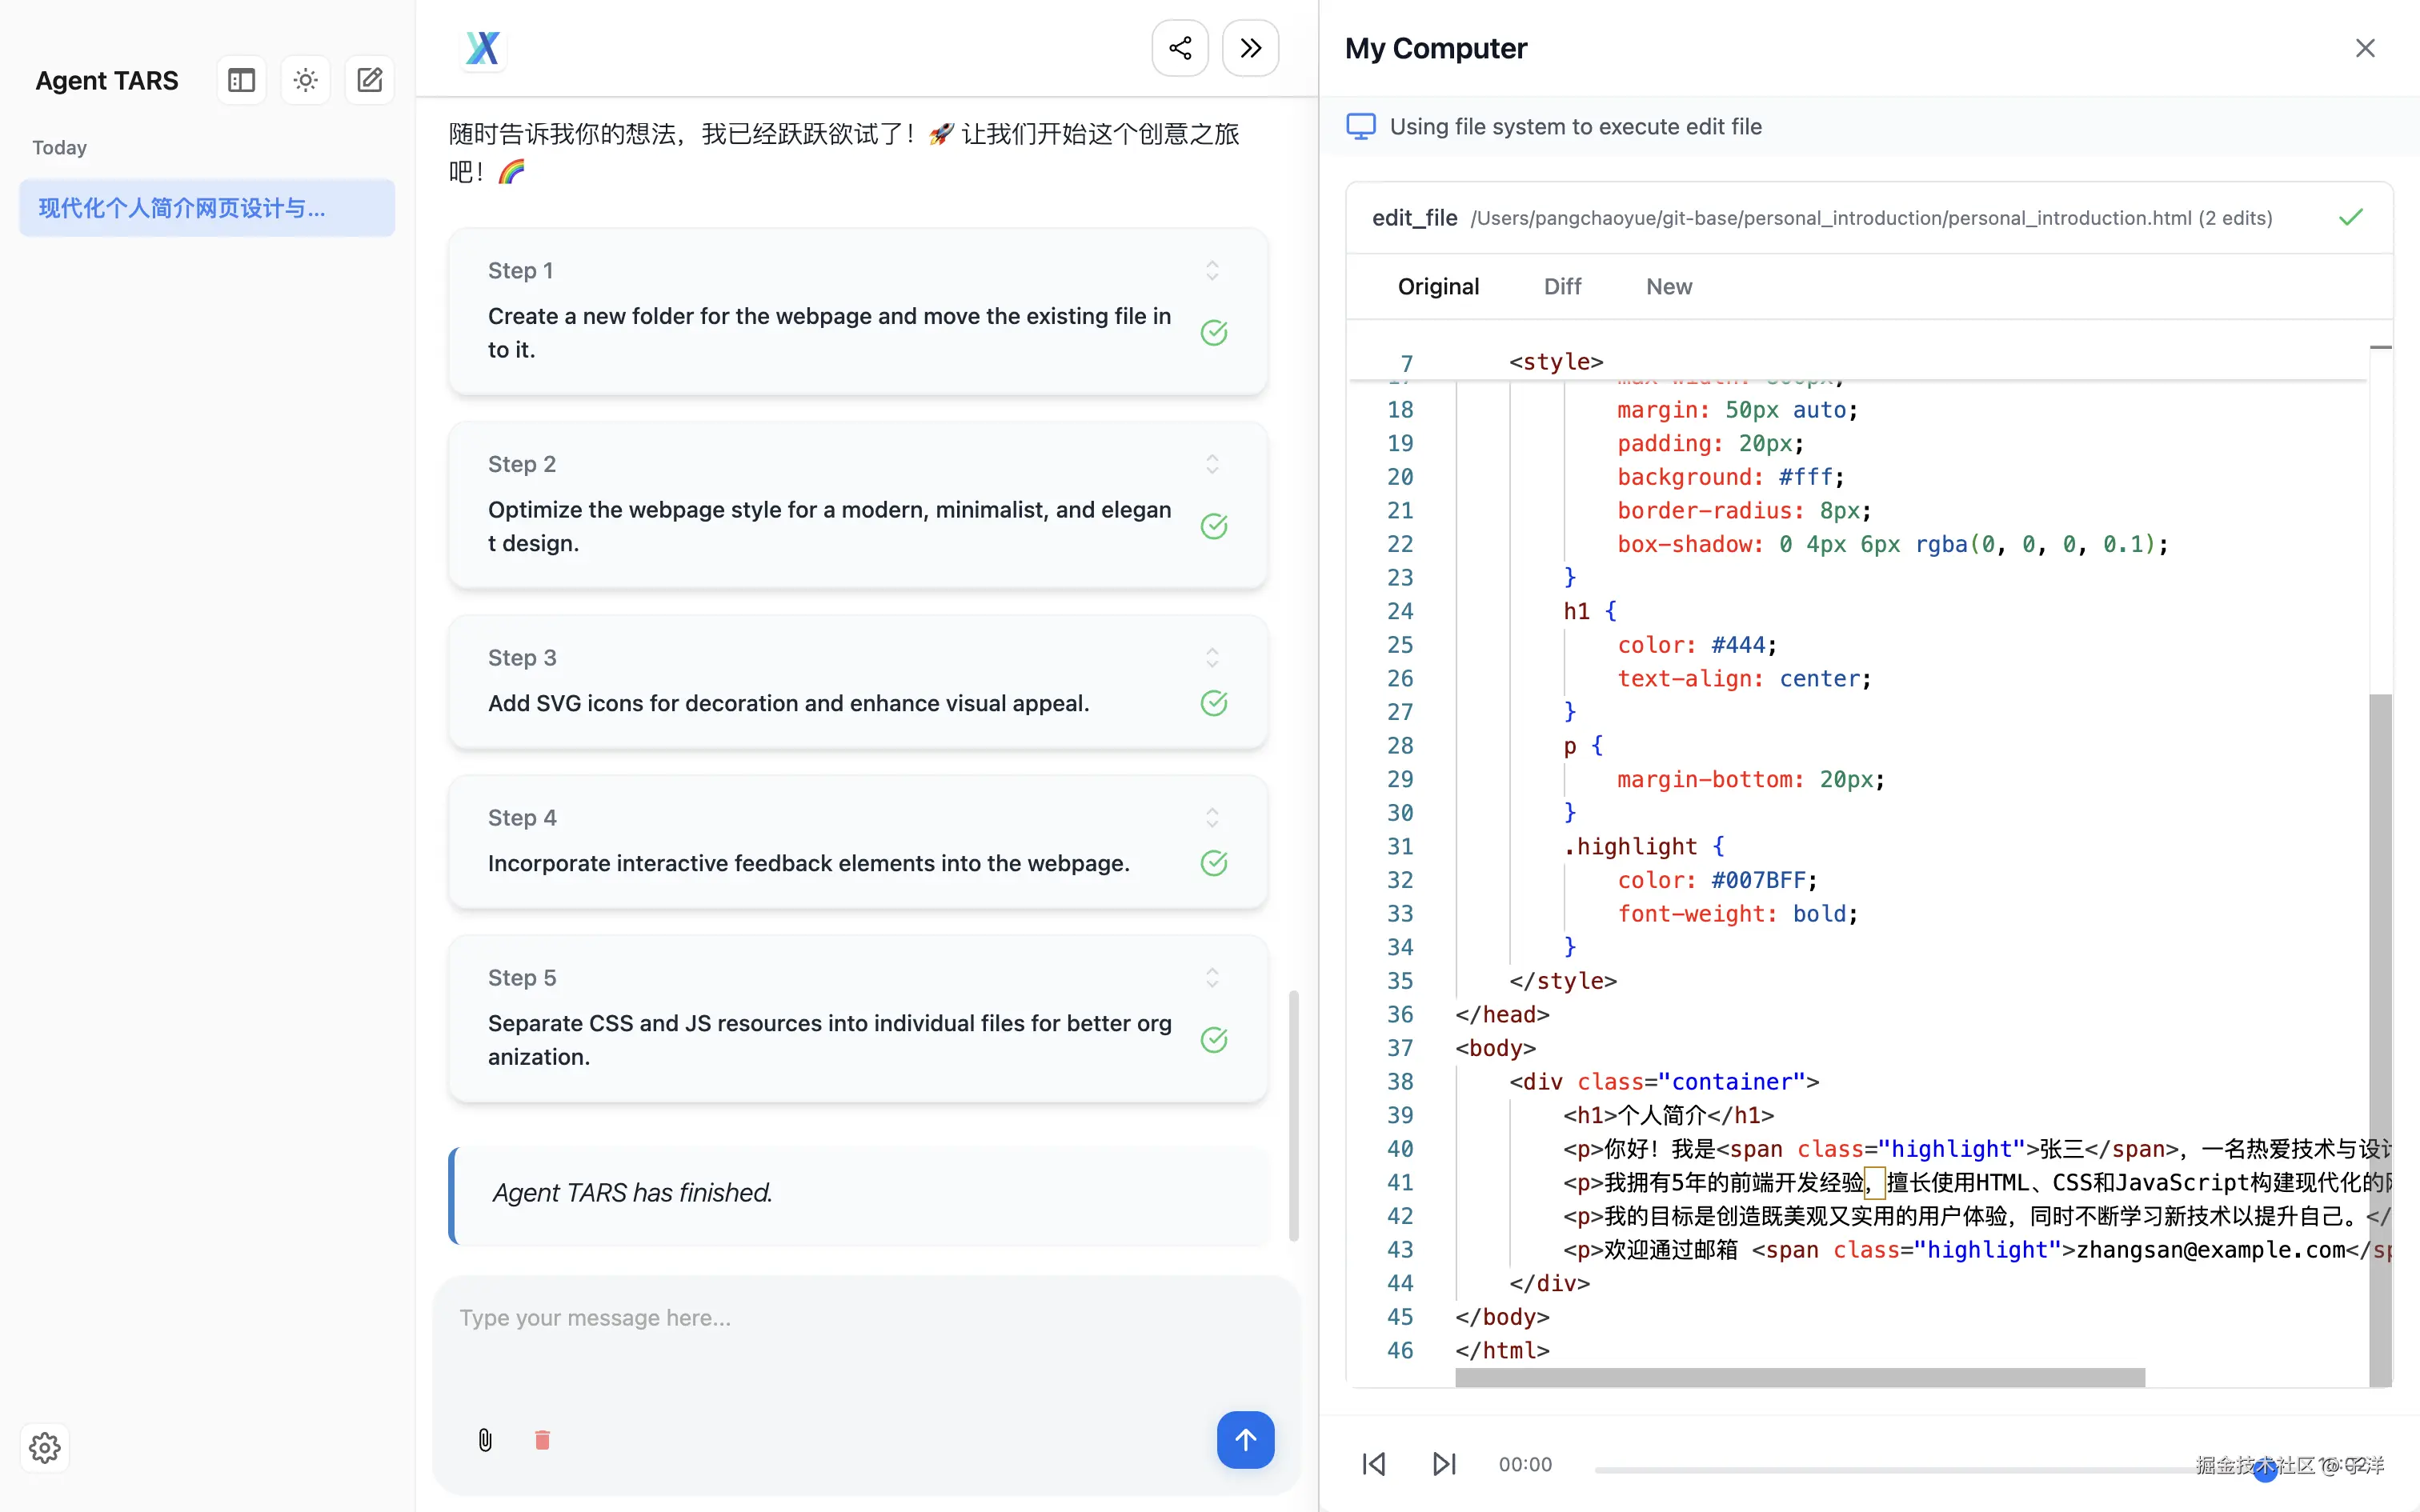The image size is (2420, 1512).
Task: Open the 现代化个人简介网页设计 chat history item
Action: pos(207,208)
